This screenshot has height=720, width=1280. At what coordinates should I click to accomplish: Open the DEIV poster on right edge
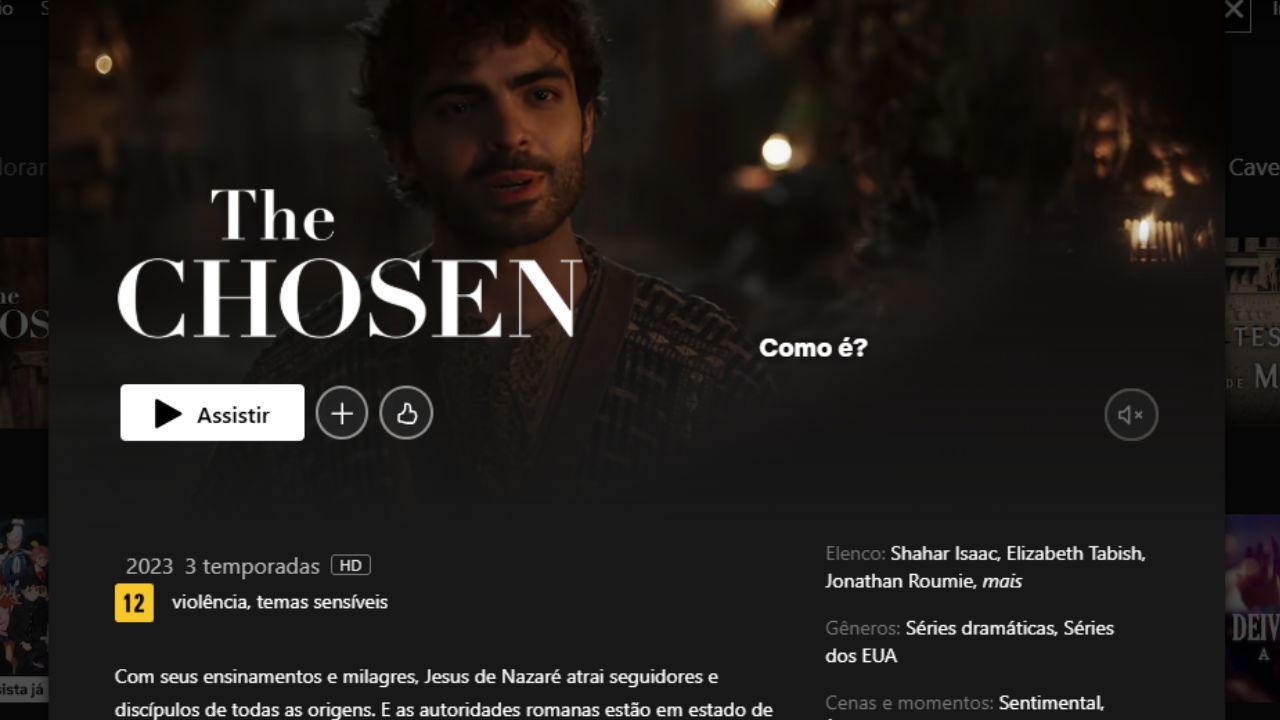(1252, 608)
